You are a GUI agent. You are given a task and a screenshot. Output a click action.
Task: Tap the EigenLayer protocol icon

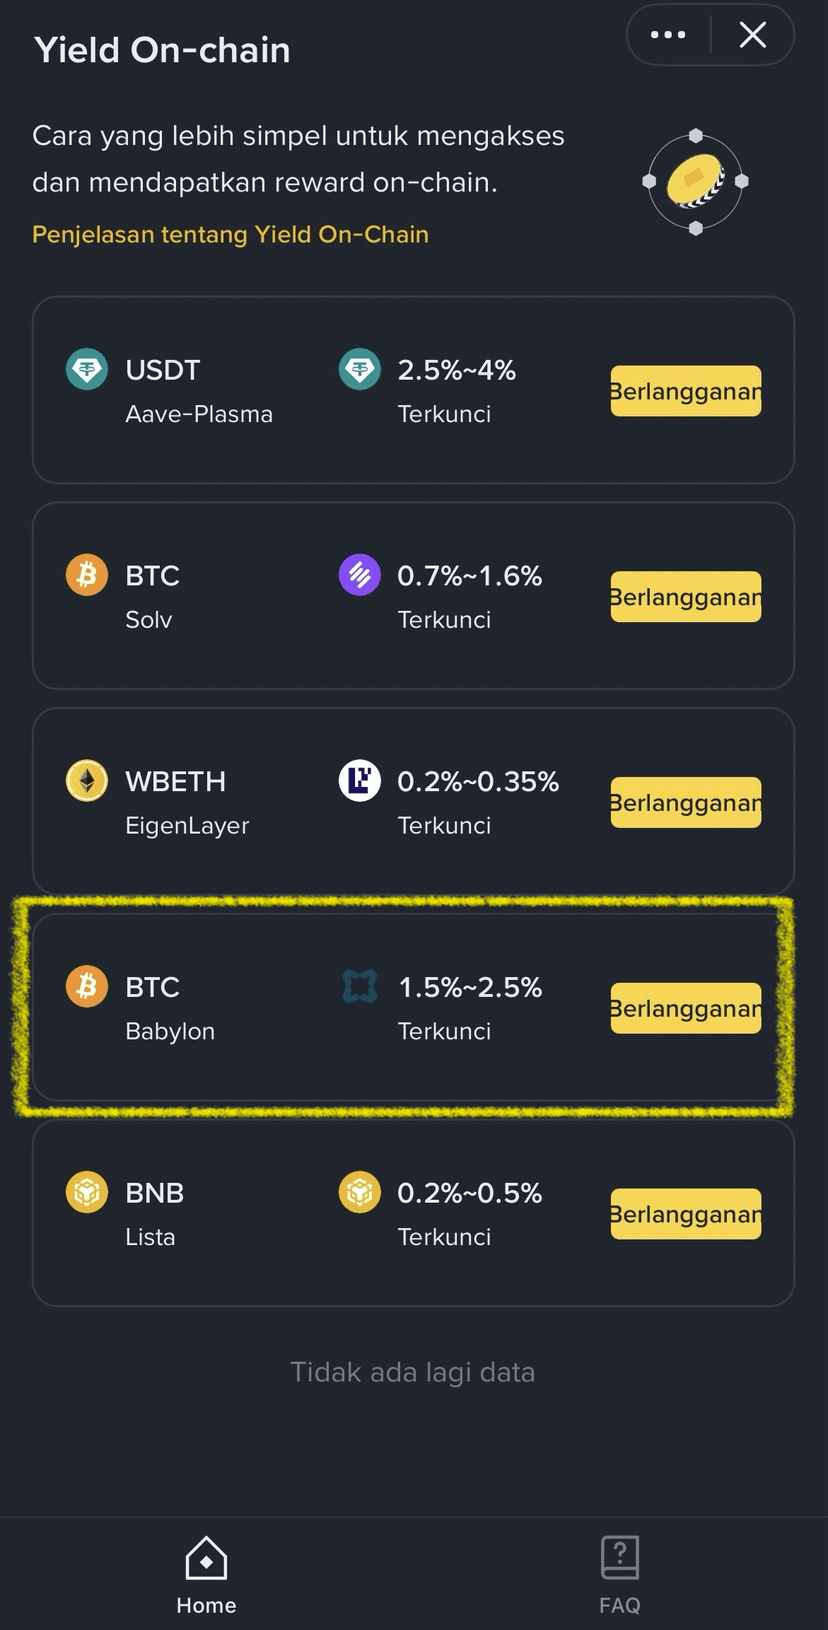tap(359, 781)
